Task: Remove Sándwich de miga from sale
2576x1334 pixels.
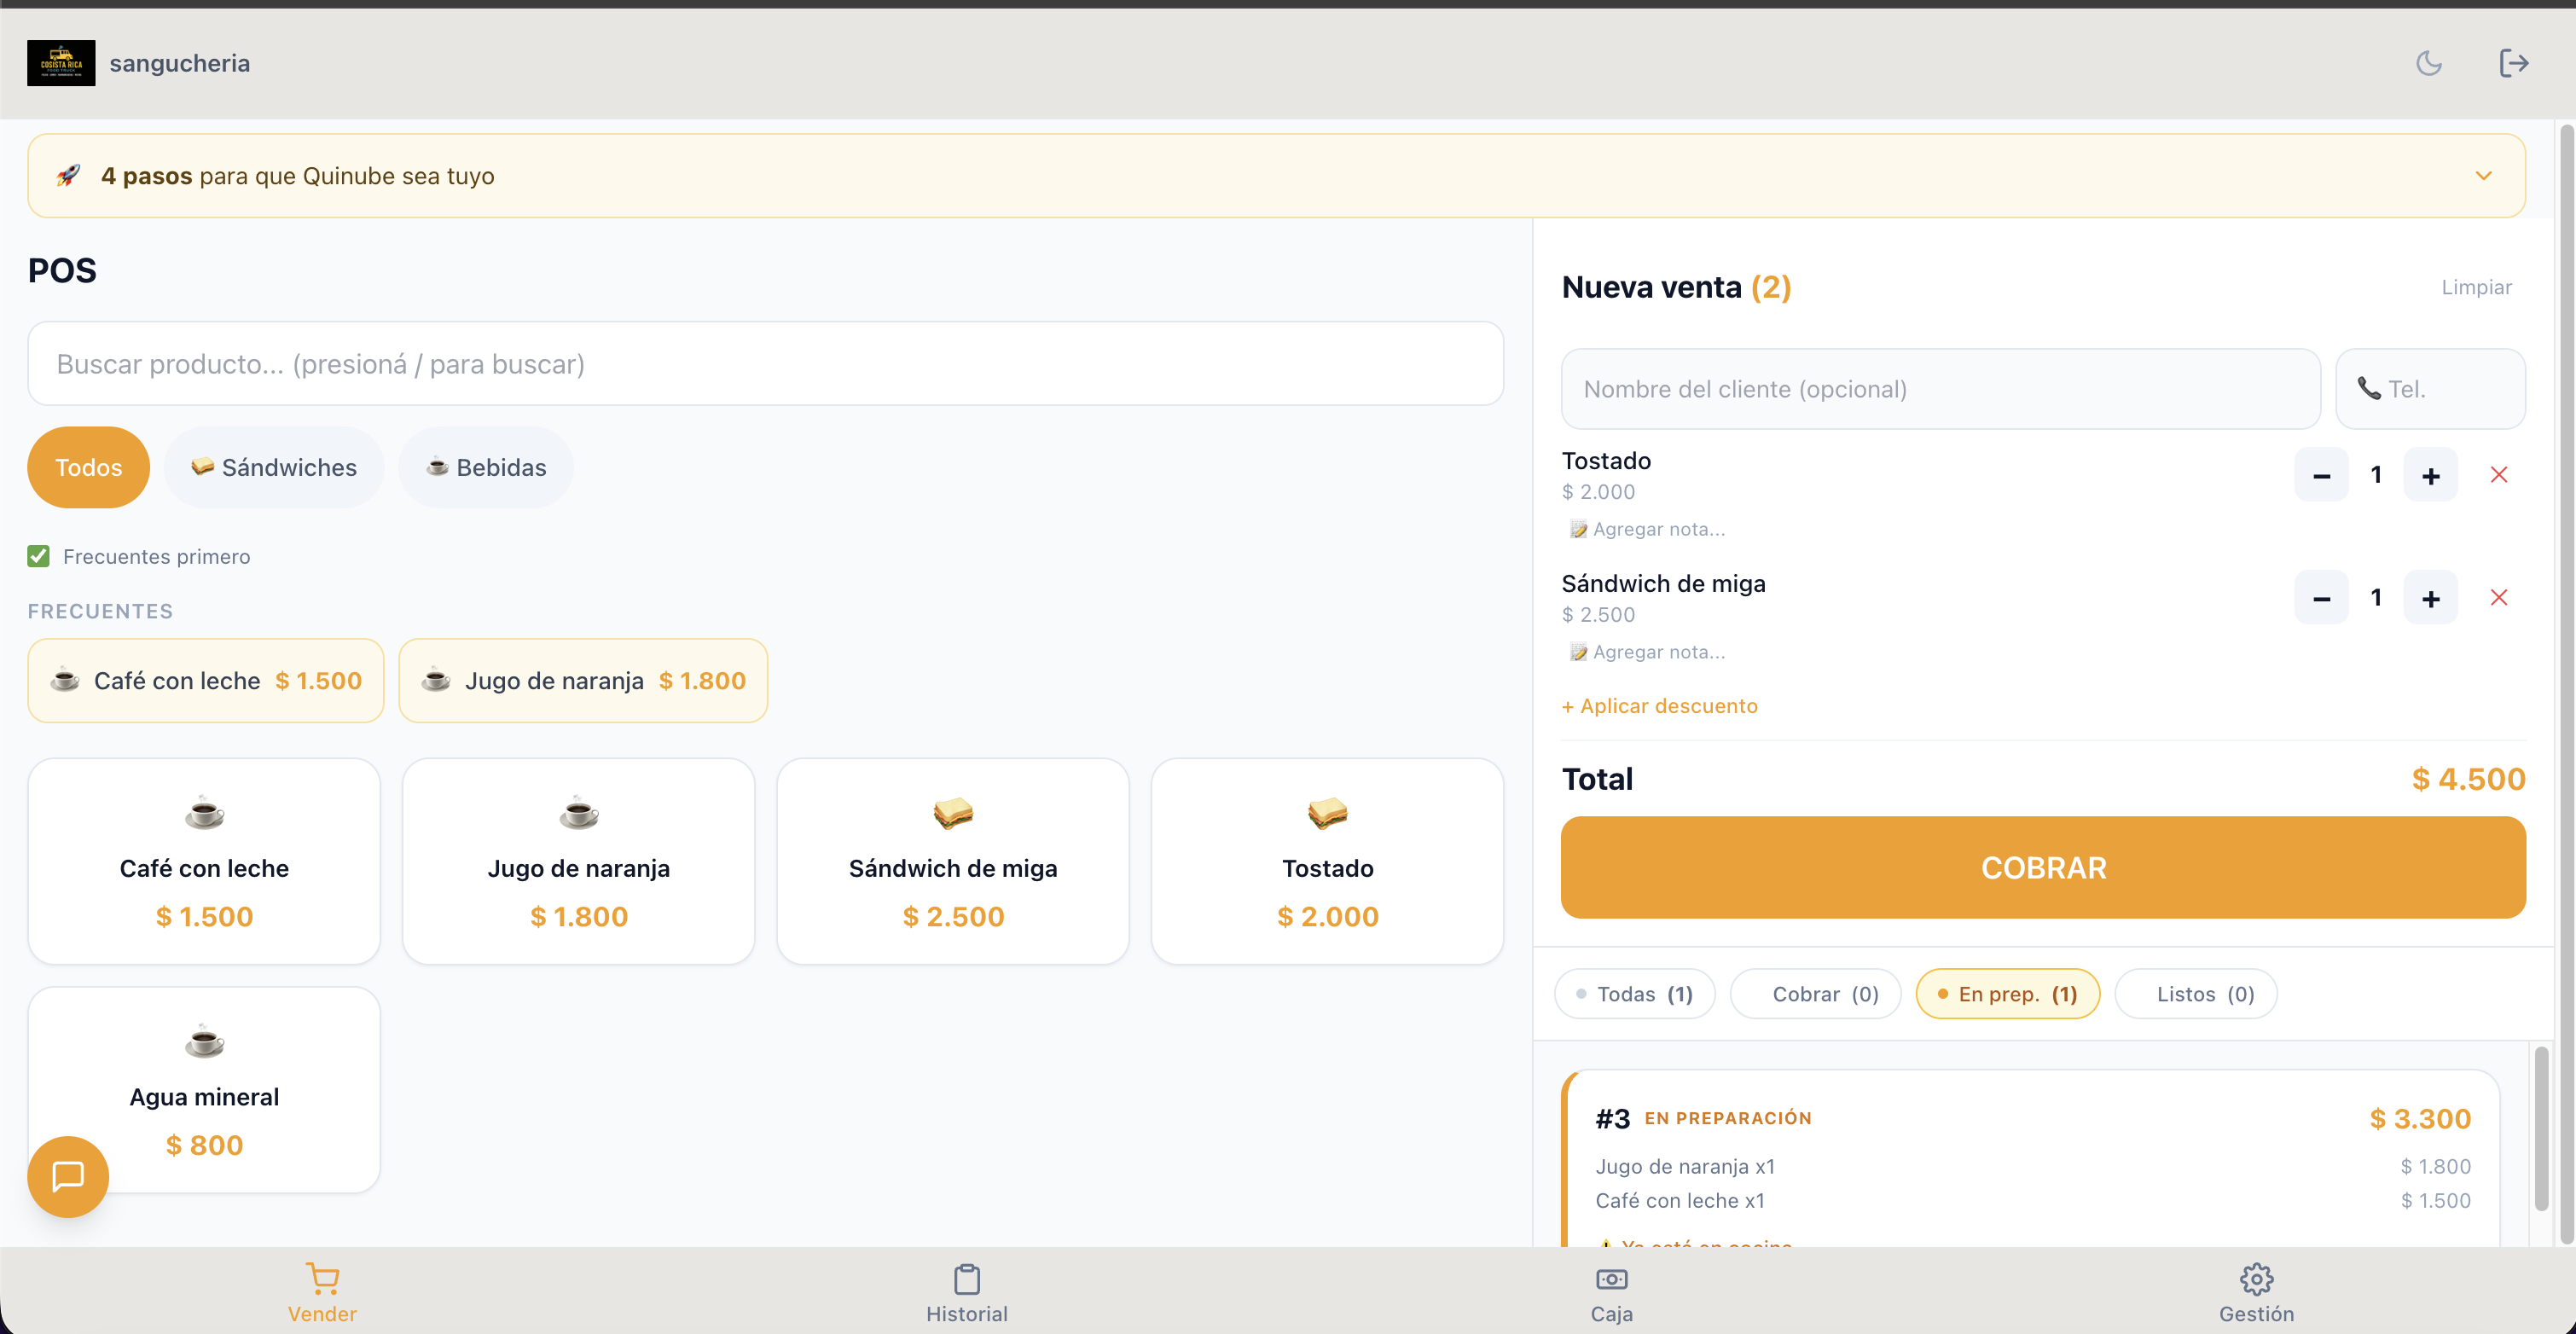Action: [x=2498, y=598]
